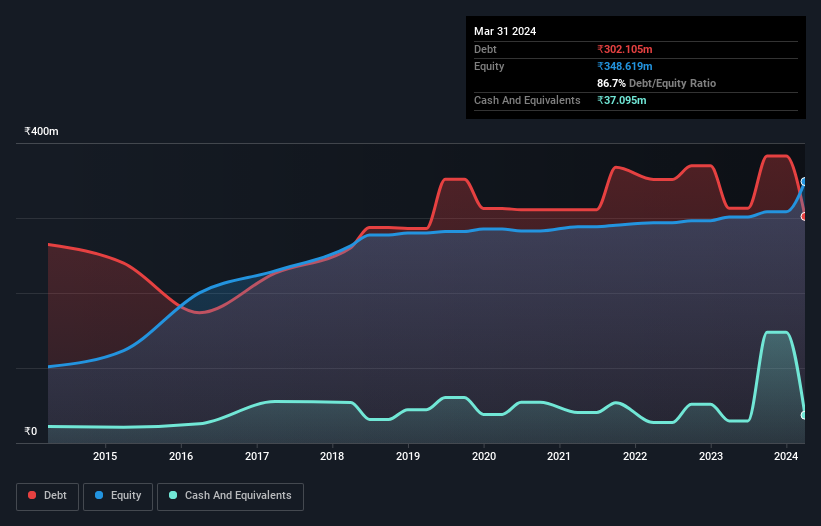Click the 2023 x-axis label
This screenshot has height=526, width=821.
711,456
